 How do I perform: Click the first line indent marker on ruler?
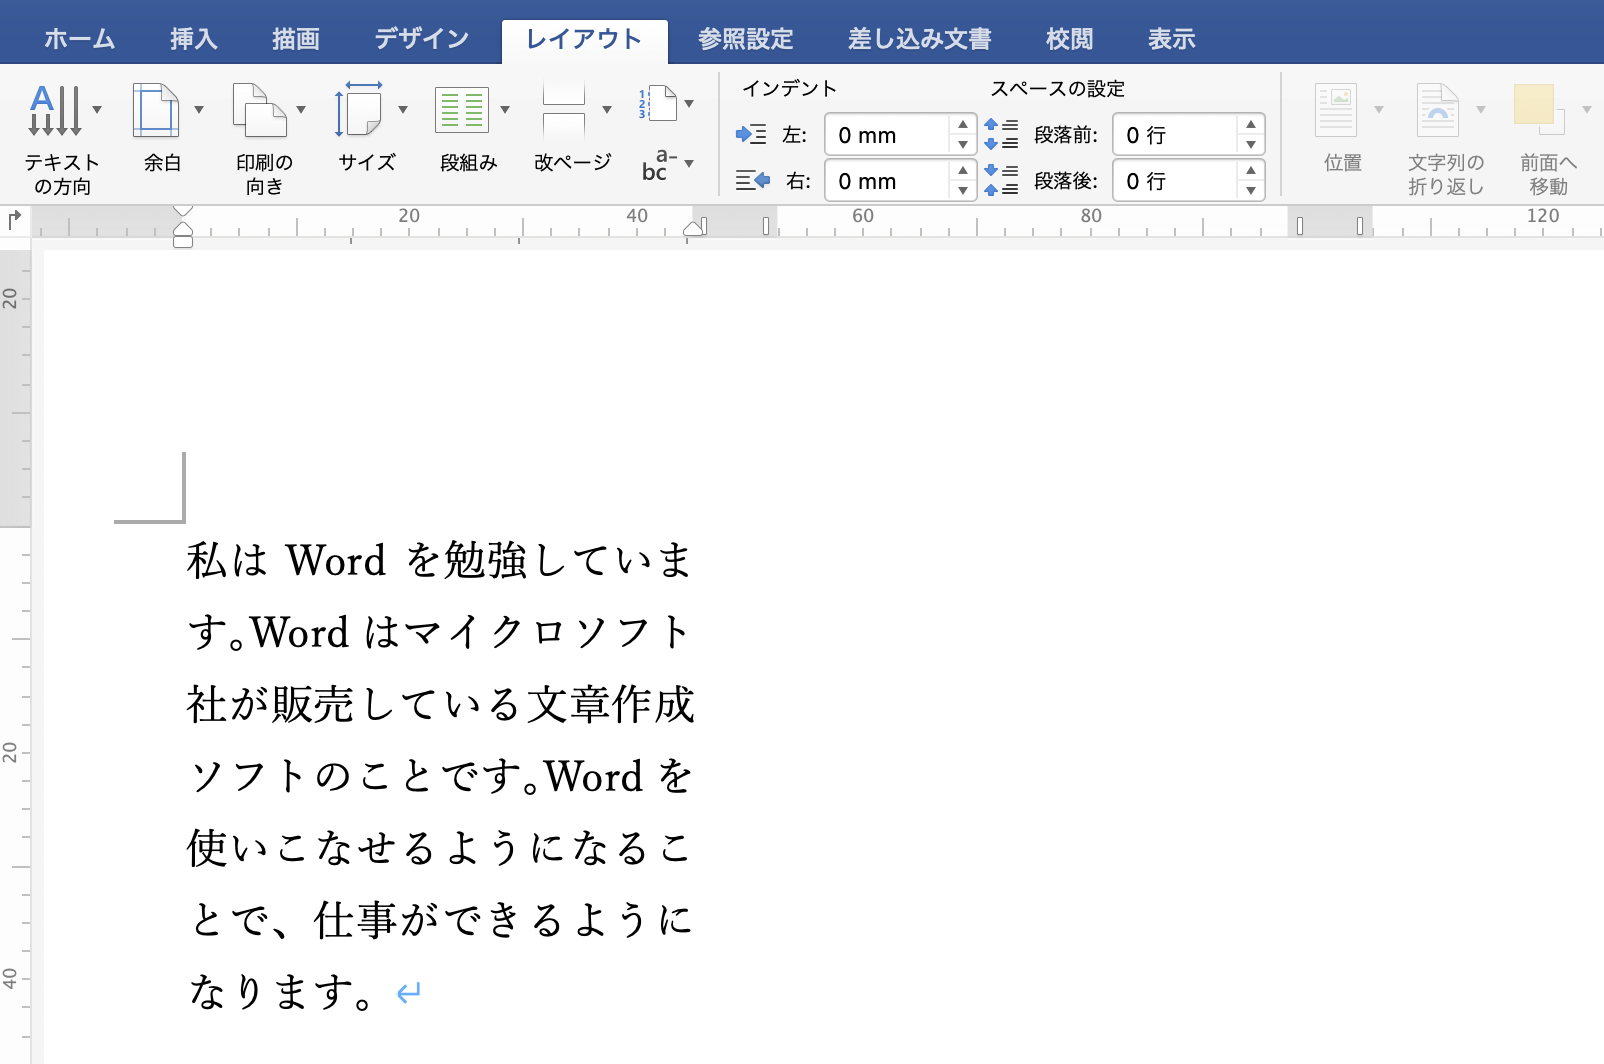click(x=183, y=211)
